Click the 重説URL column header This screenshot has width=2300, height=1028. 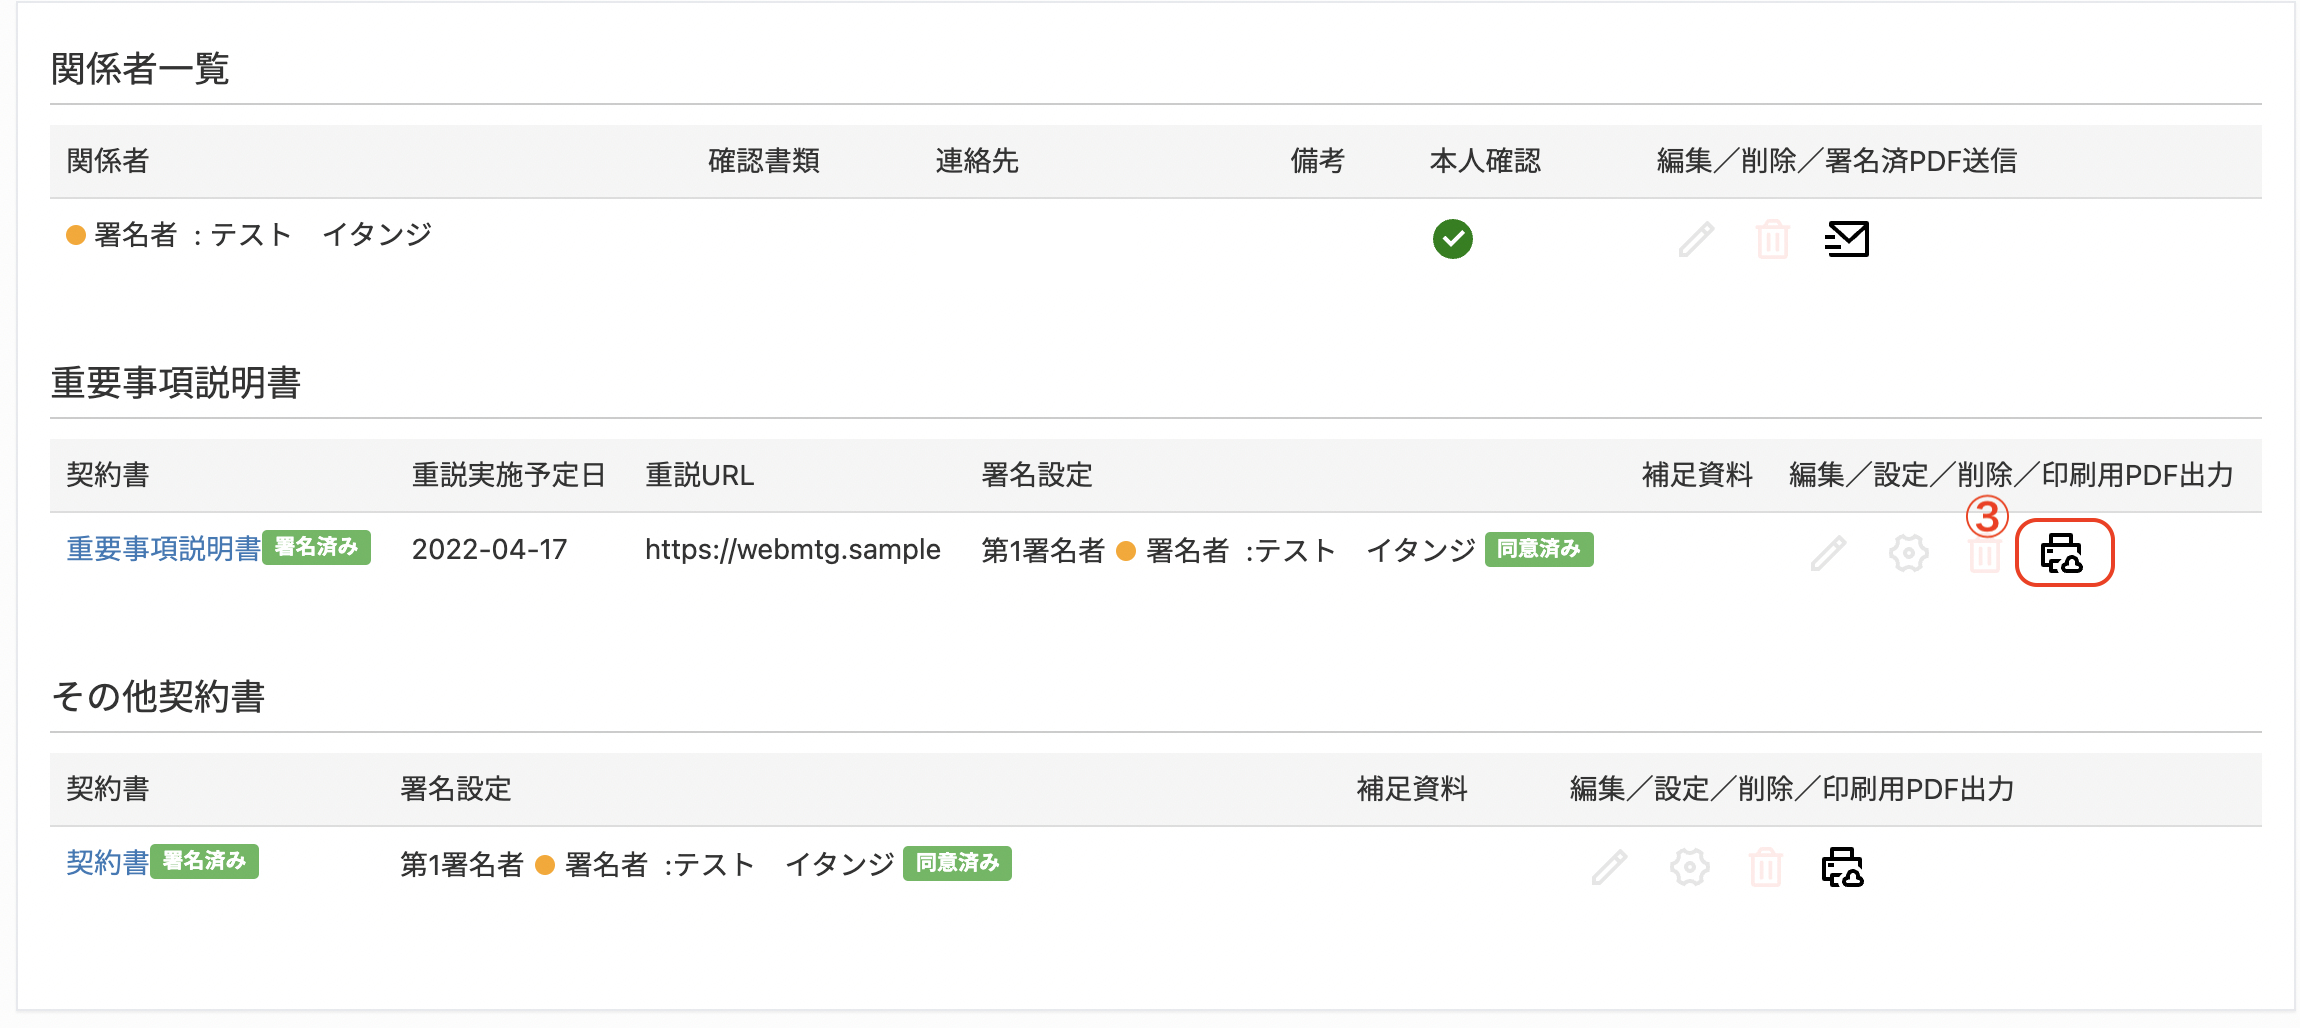[x=699, y=475]
